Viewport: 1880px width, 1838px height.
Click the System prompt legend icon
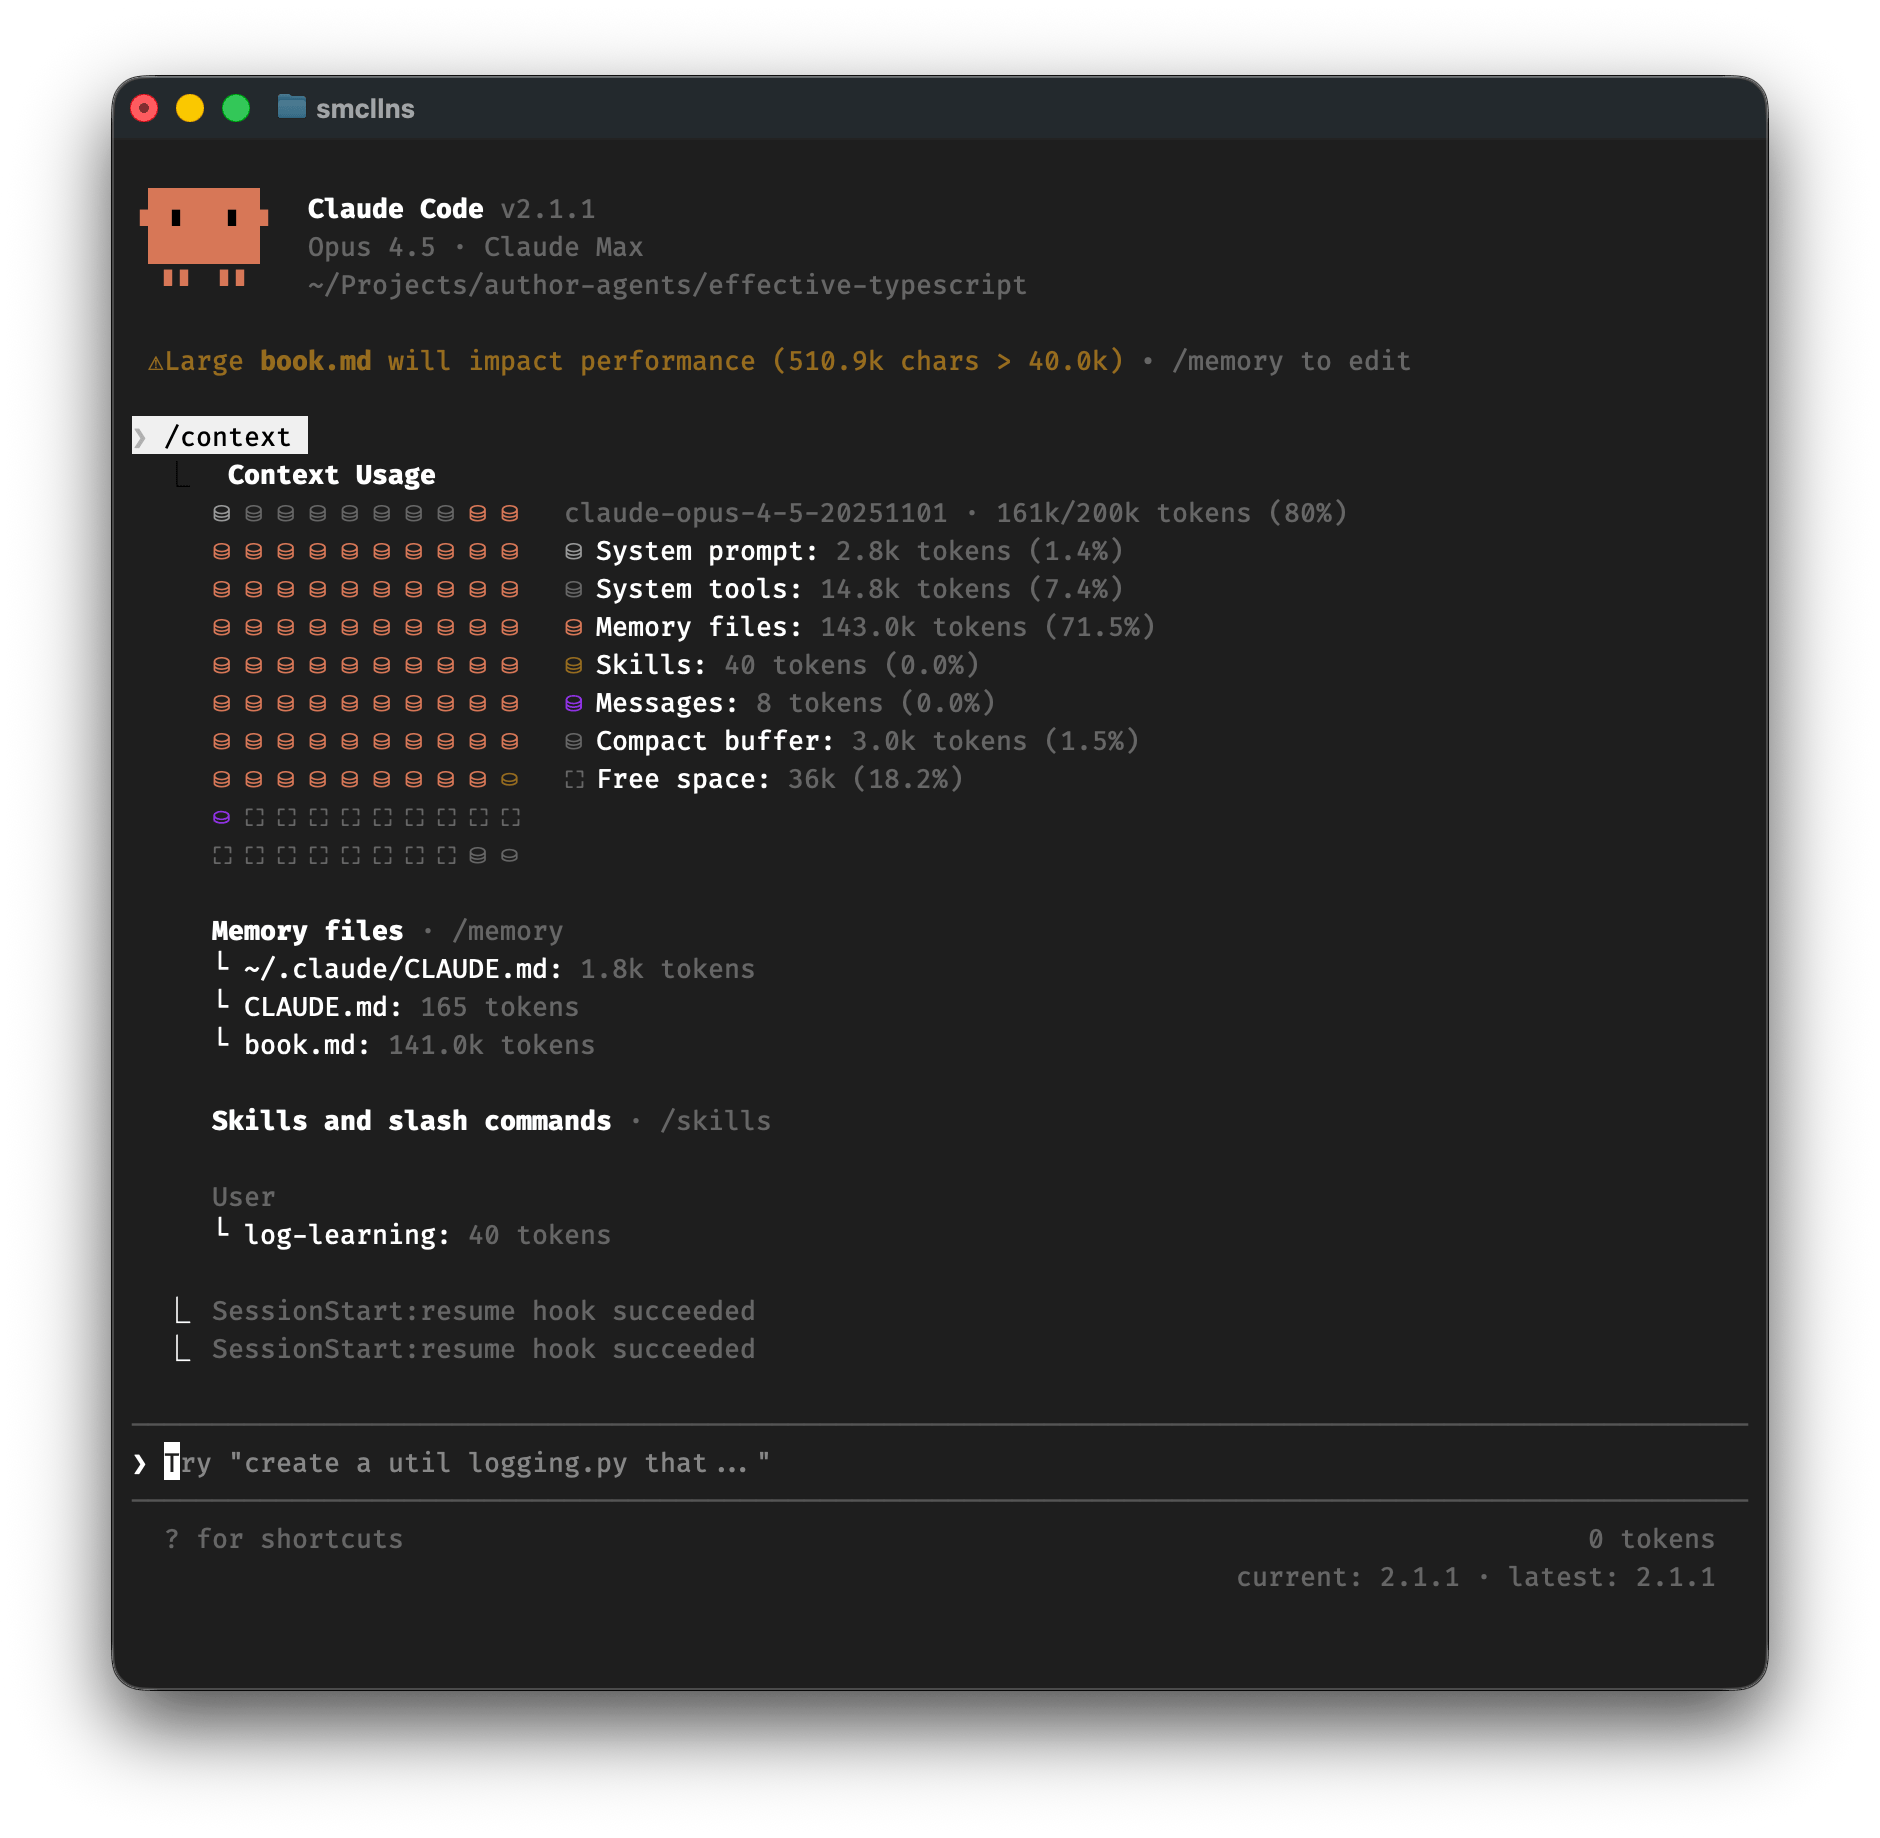(573, 551)
